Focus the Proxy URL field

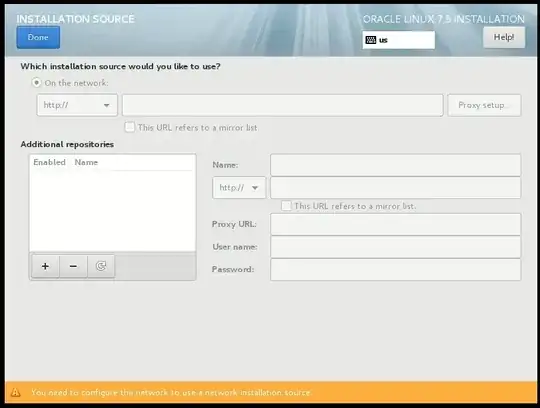[x=395, y=224]
